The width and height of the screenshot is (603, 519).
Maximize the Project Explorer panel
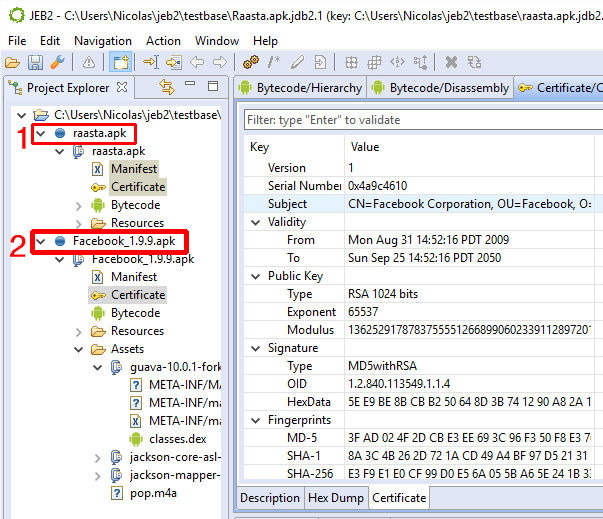click(213, 86)
